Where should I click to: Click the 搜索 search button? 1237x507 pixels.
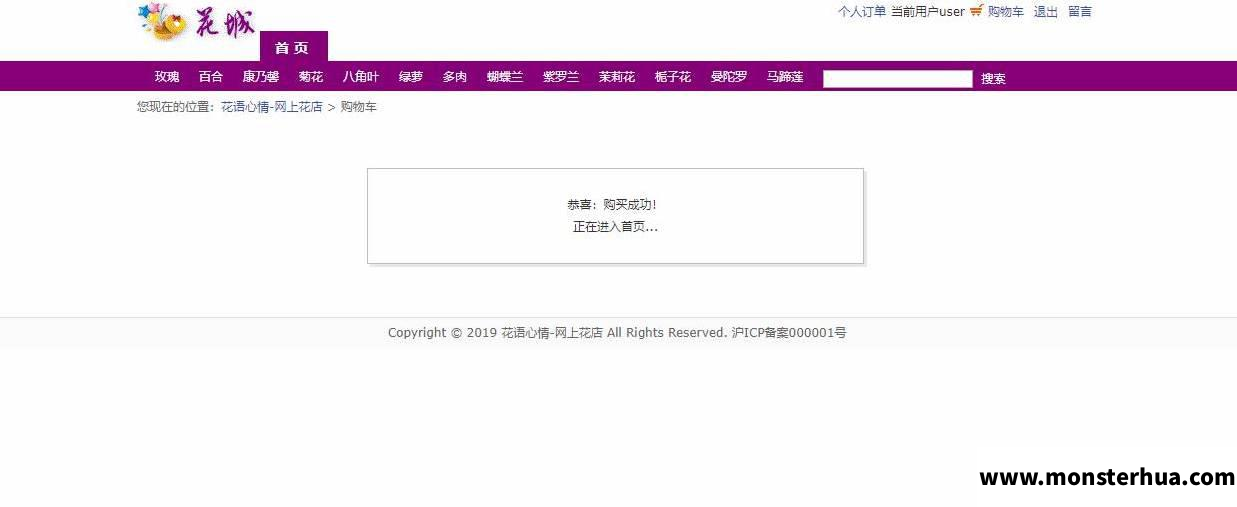(x=993, y=79)
